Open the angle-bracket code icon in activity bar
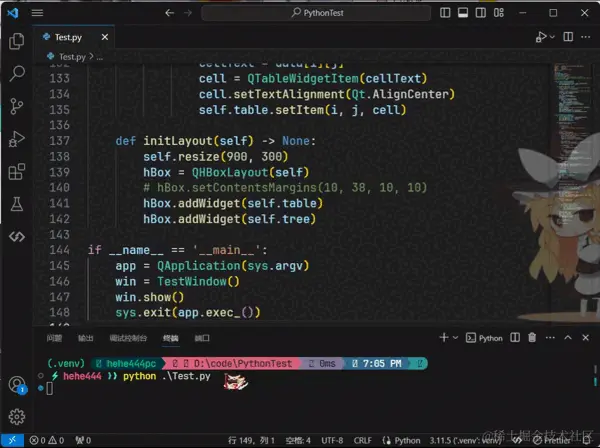Viewport: 600px width, 448px height. point(17,237)
